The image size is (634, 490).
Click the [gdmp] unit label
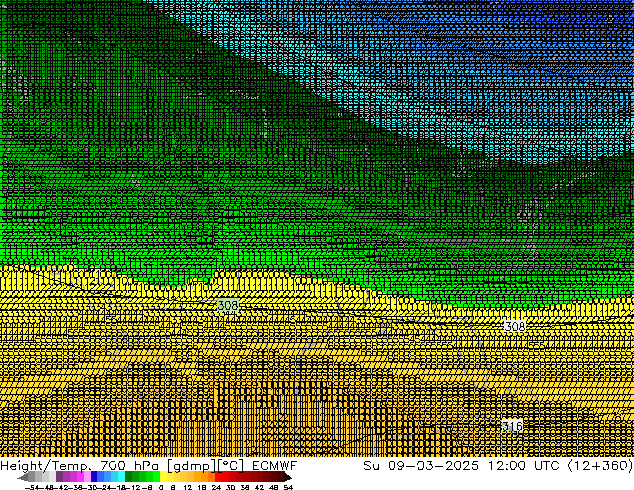192,466
